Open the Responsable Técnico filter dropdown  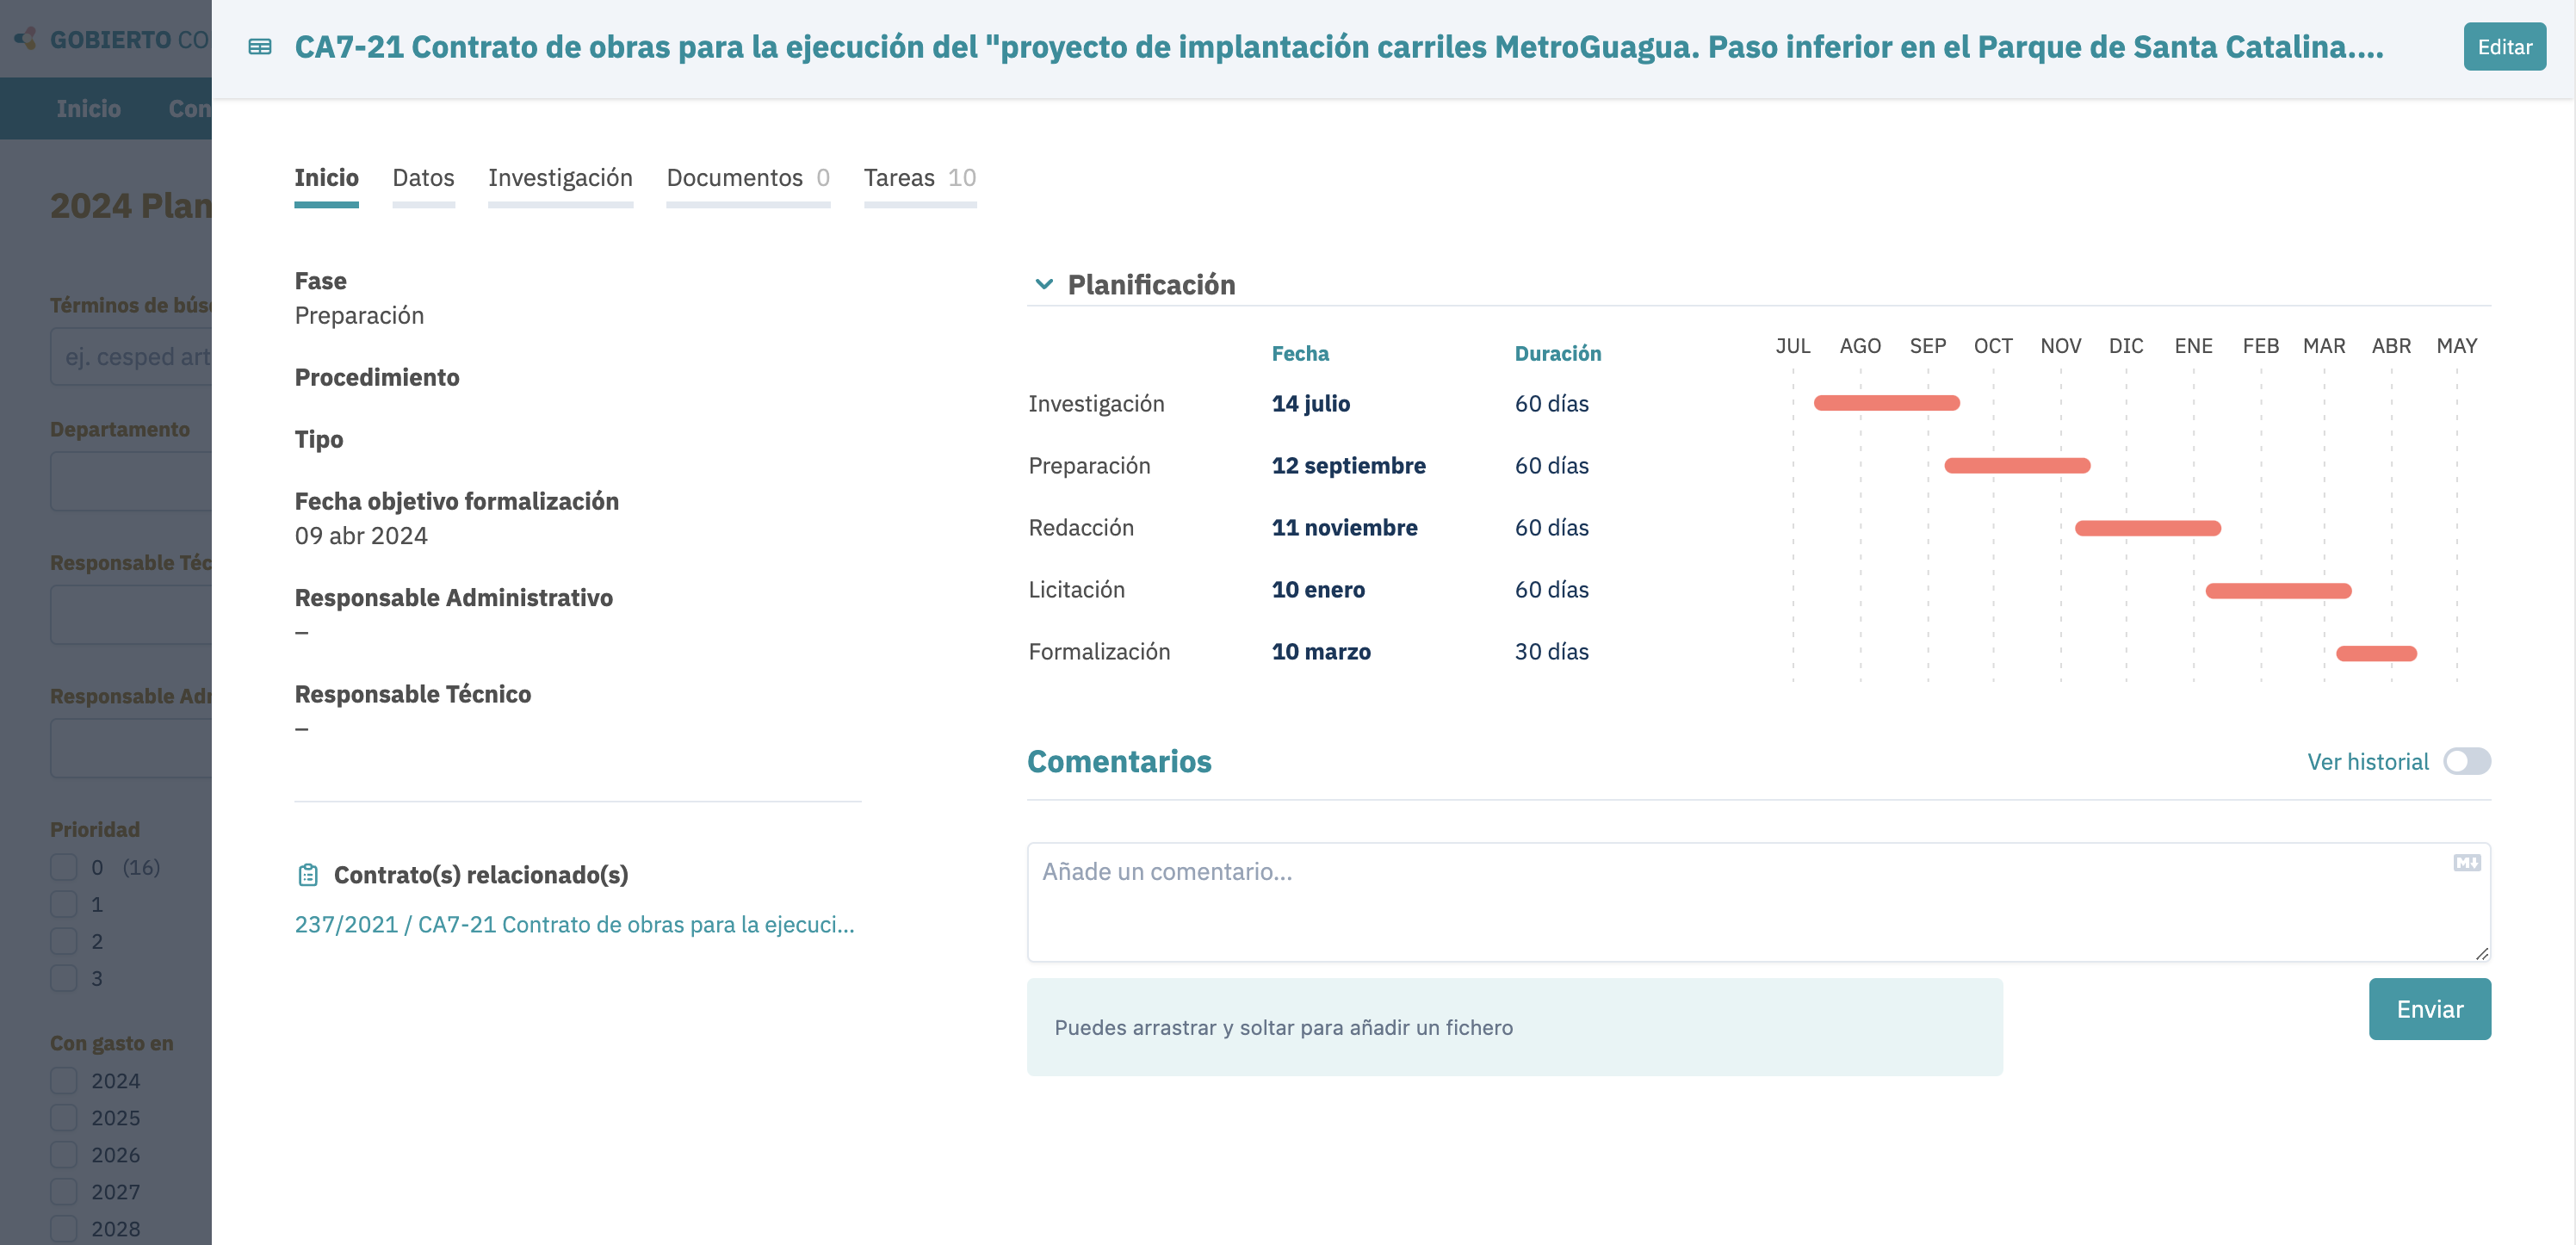[x=131, y=615]
